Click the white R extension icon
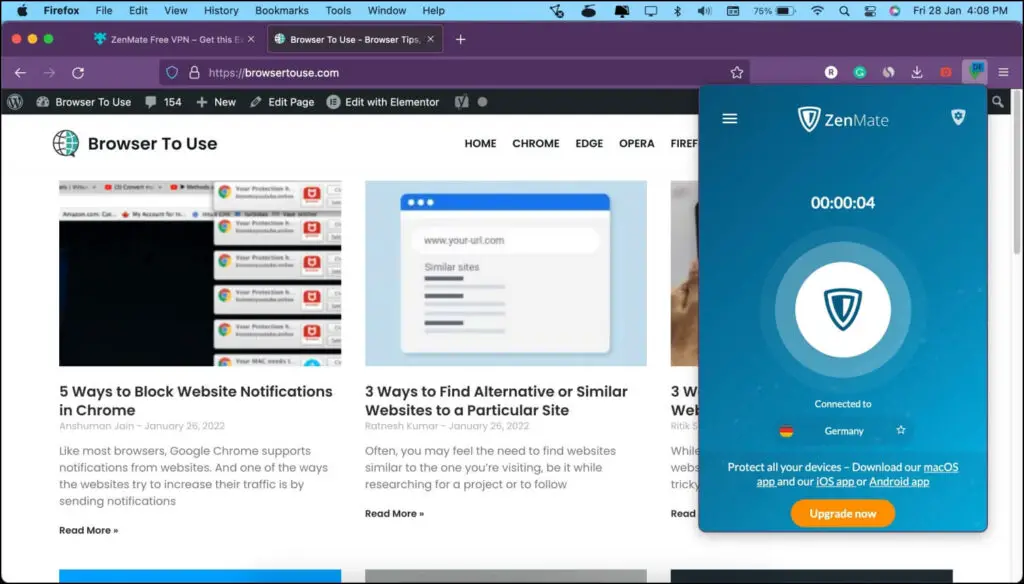 coord(831,73)
